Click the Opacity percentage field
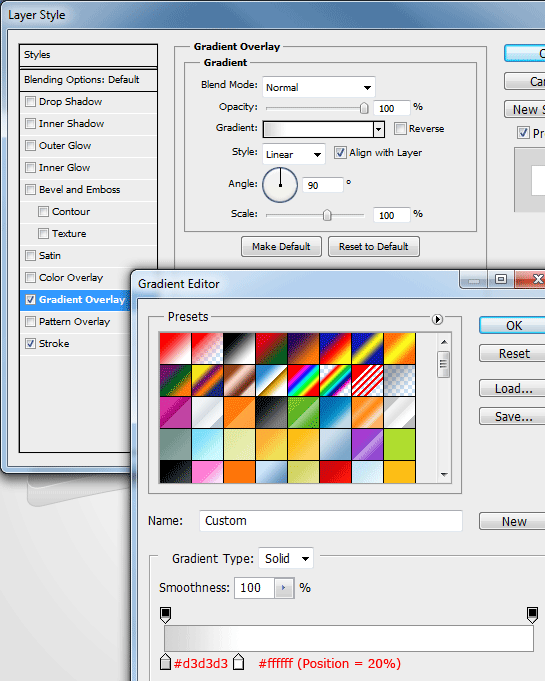 [x=392, y=108]
